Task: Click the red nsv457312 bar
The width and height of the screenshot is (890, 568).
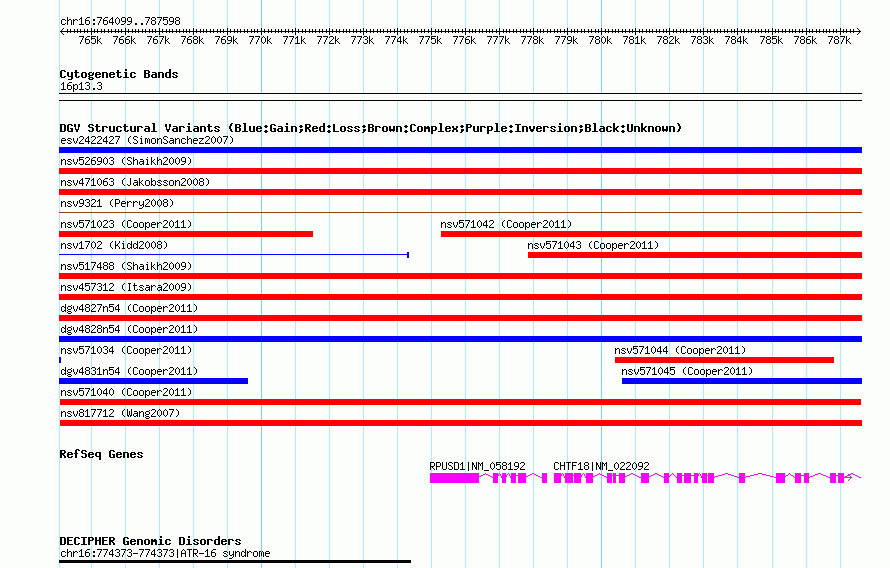Action: 460,297
